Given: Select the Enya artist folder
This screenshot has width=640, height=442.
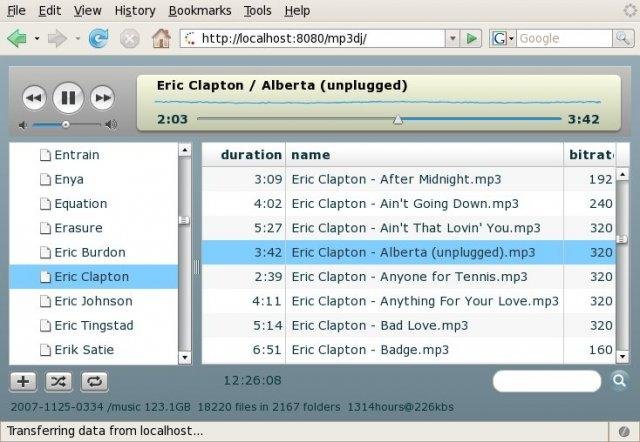Looking at the screenshot, I should click(94, 179).
